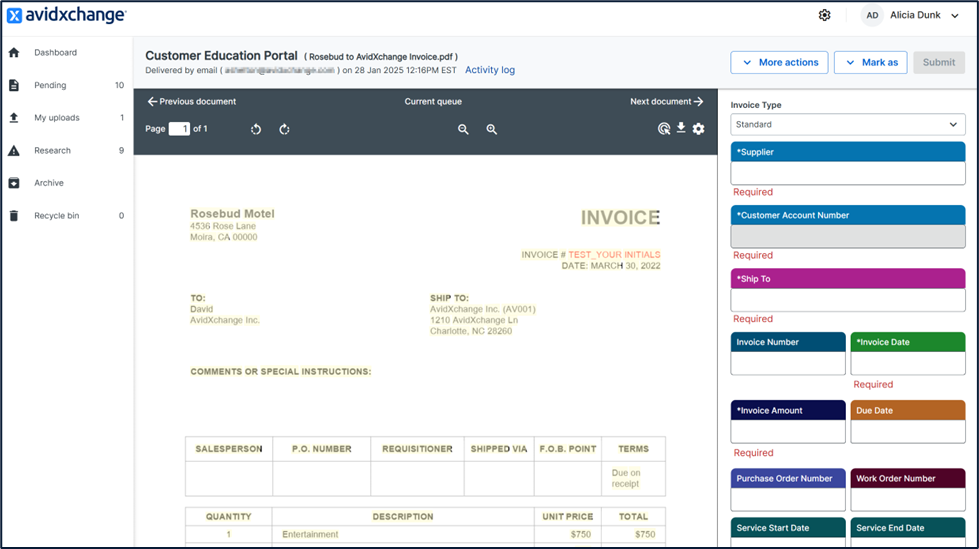Click the Archive box icon
The image size is (979, 549).
[14, 183]
